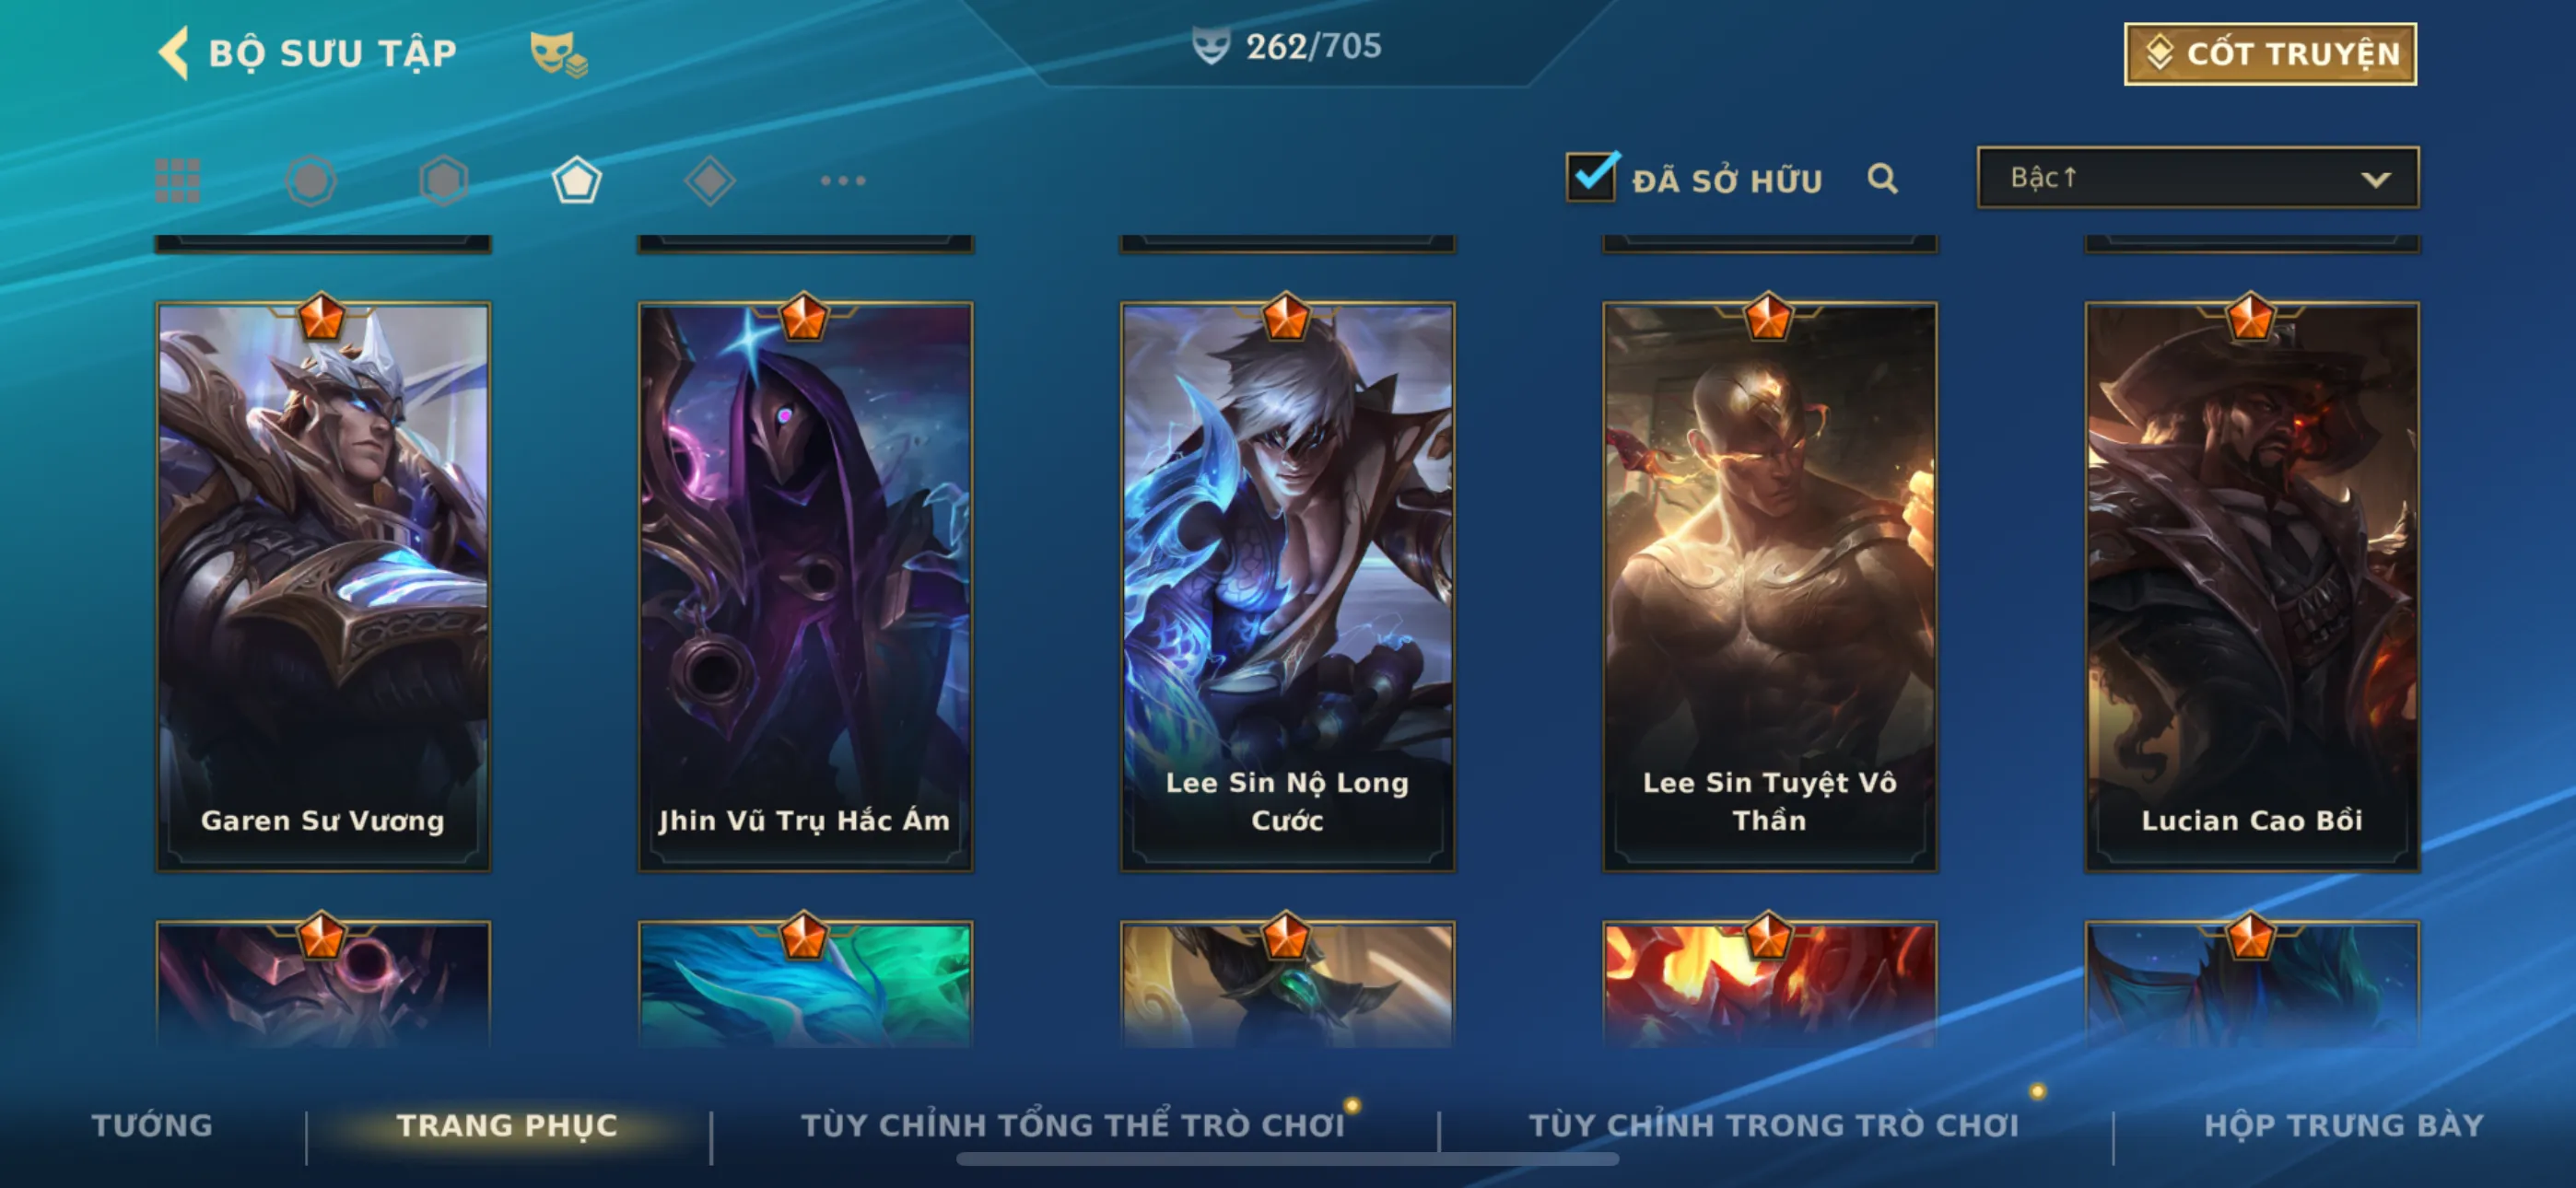Filter by the hexagon rarity tier icon

[444, 181]
